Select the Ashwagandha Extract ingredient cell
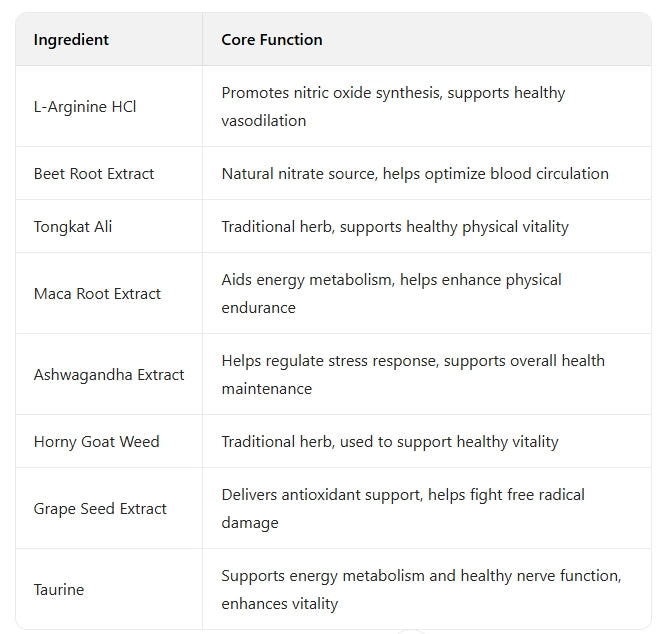The width and height of the screenshot is (664, 634). [109, 375]
